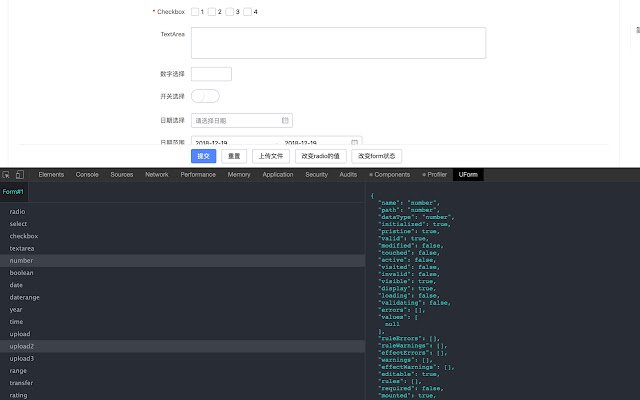Go to the Performance tab
640x400 pixels.
(198, 175)
